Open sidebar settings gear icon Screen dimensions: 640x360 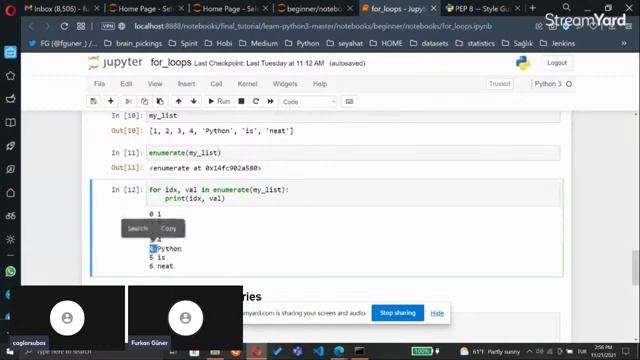click(x=11, y=239)
